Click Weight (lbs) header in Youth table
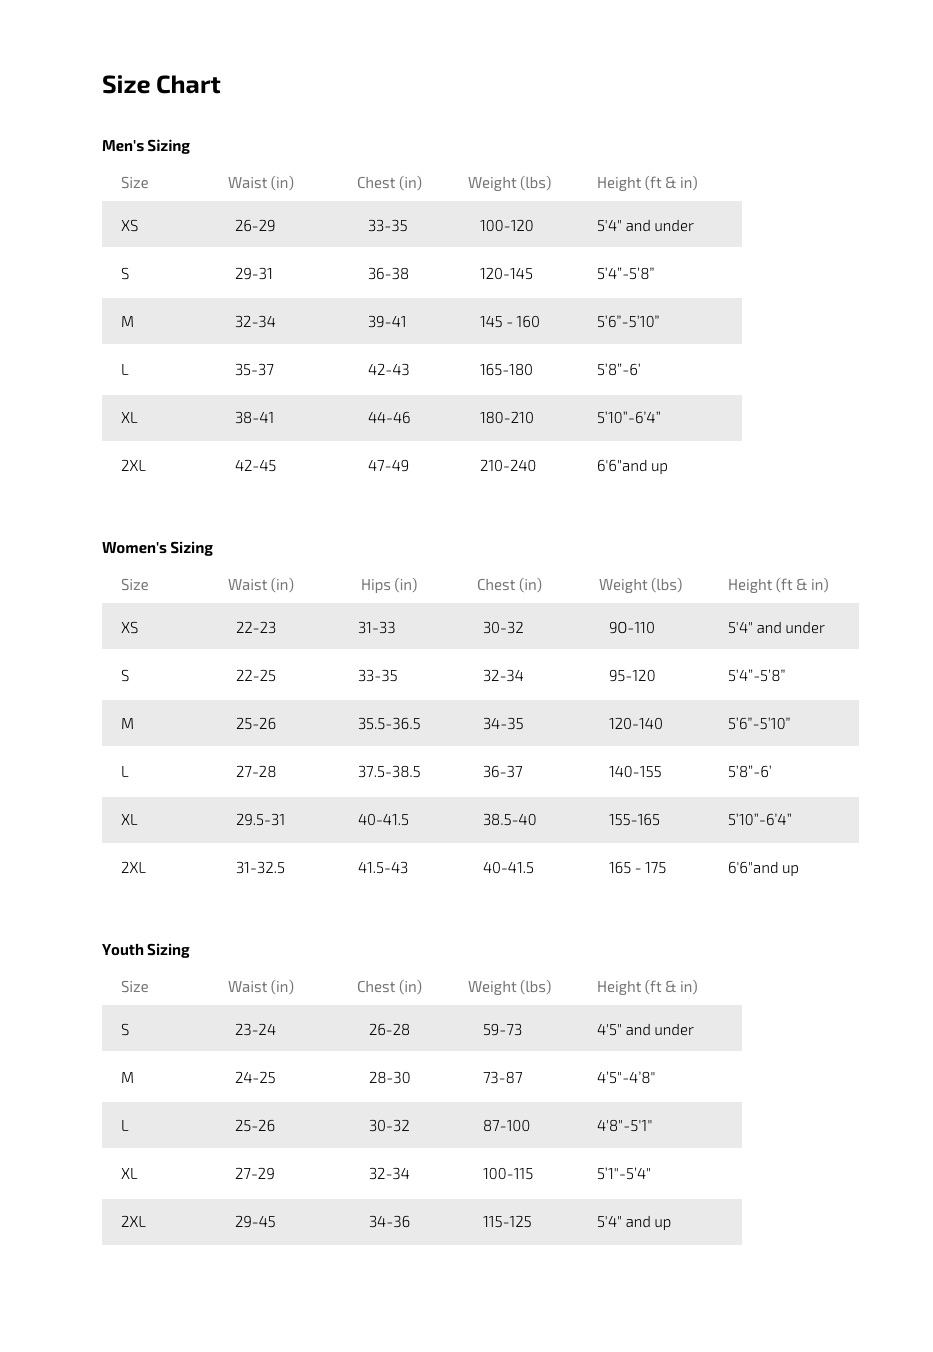This screenshot has height=1352, width=933. (509, 987)
